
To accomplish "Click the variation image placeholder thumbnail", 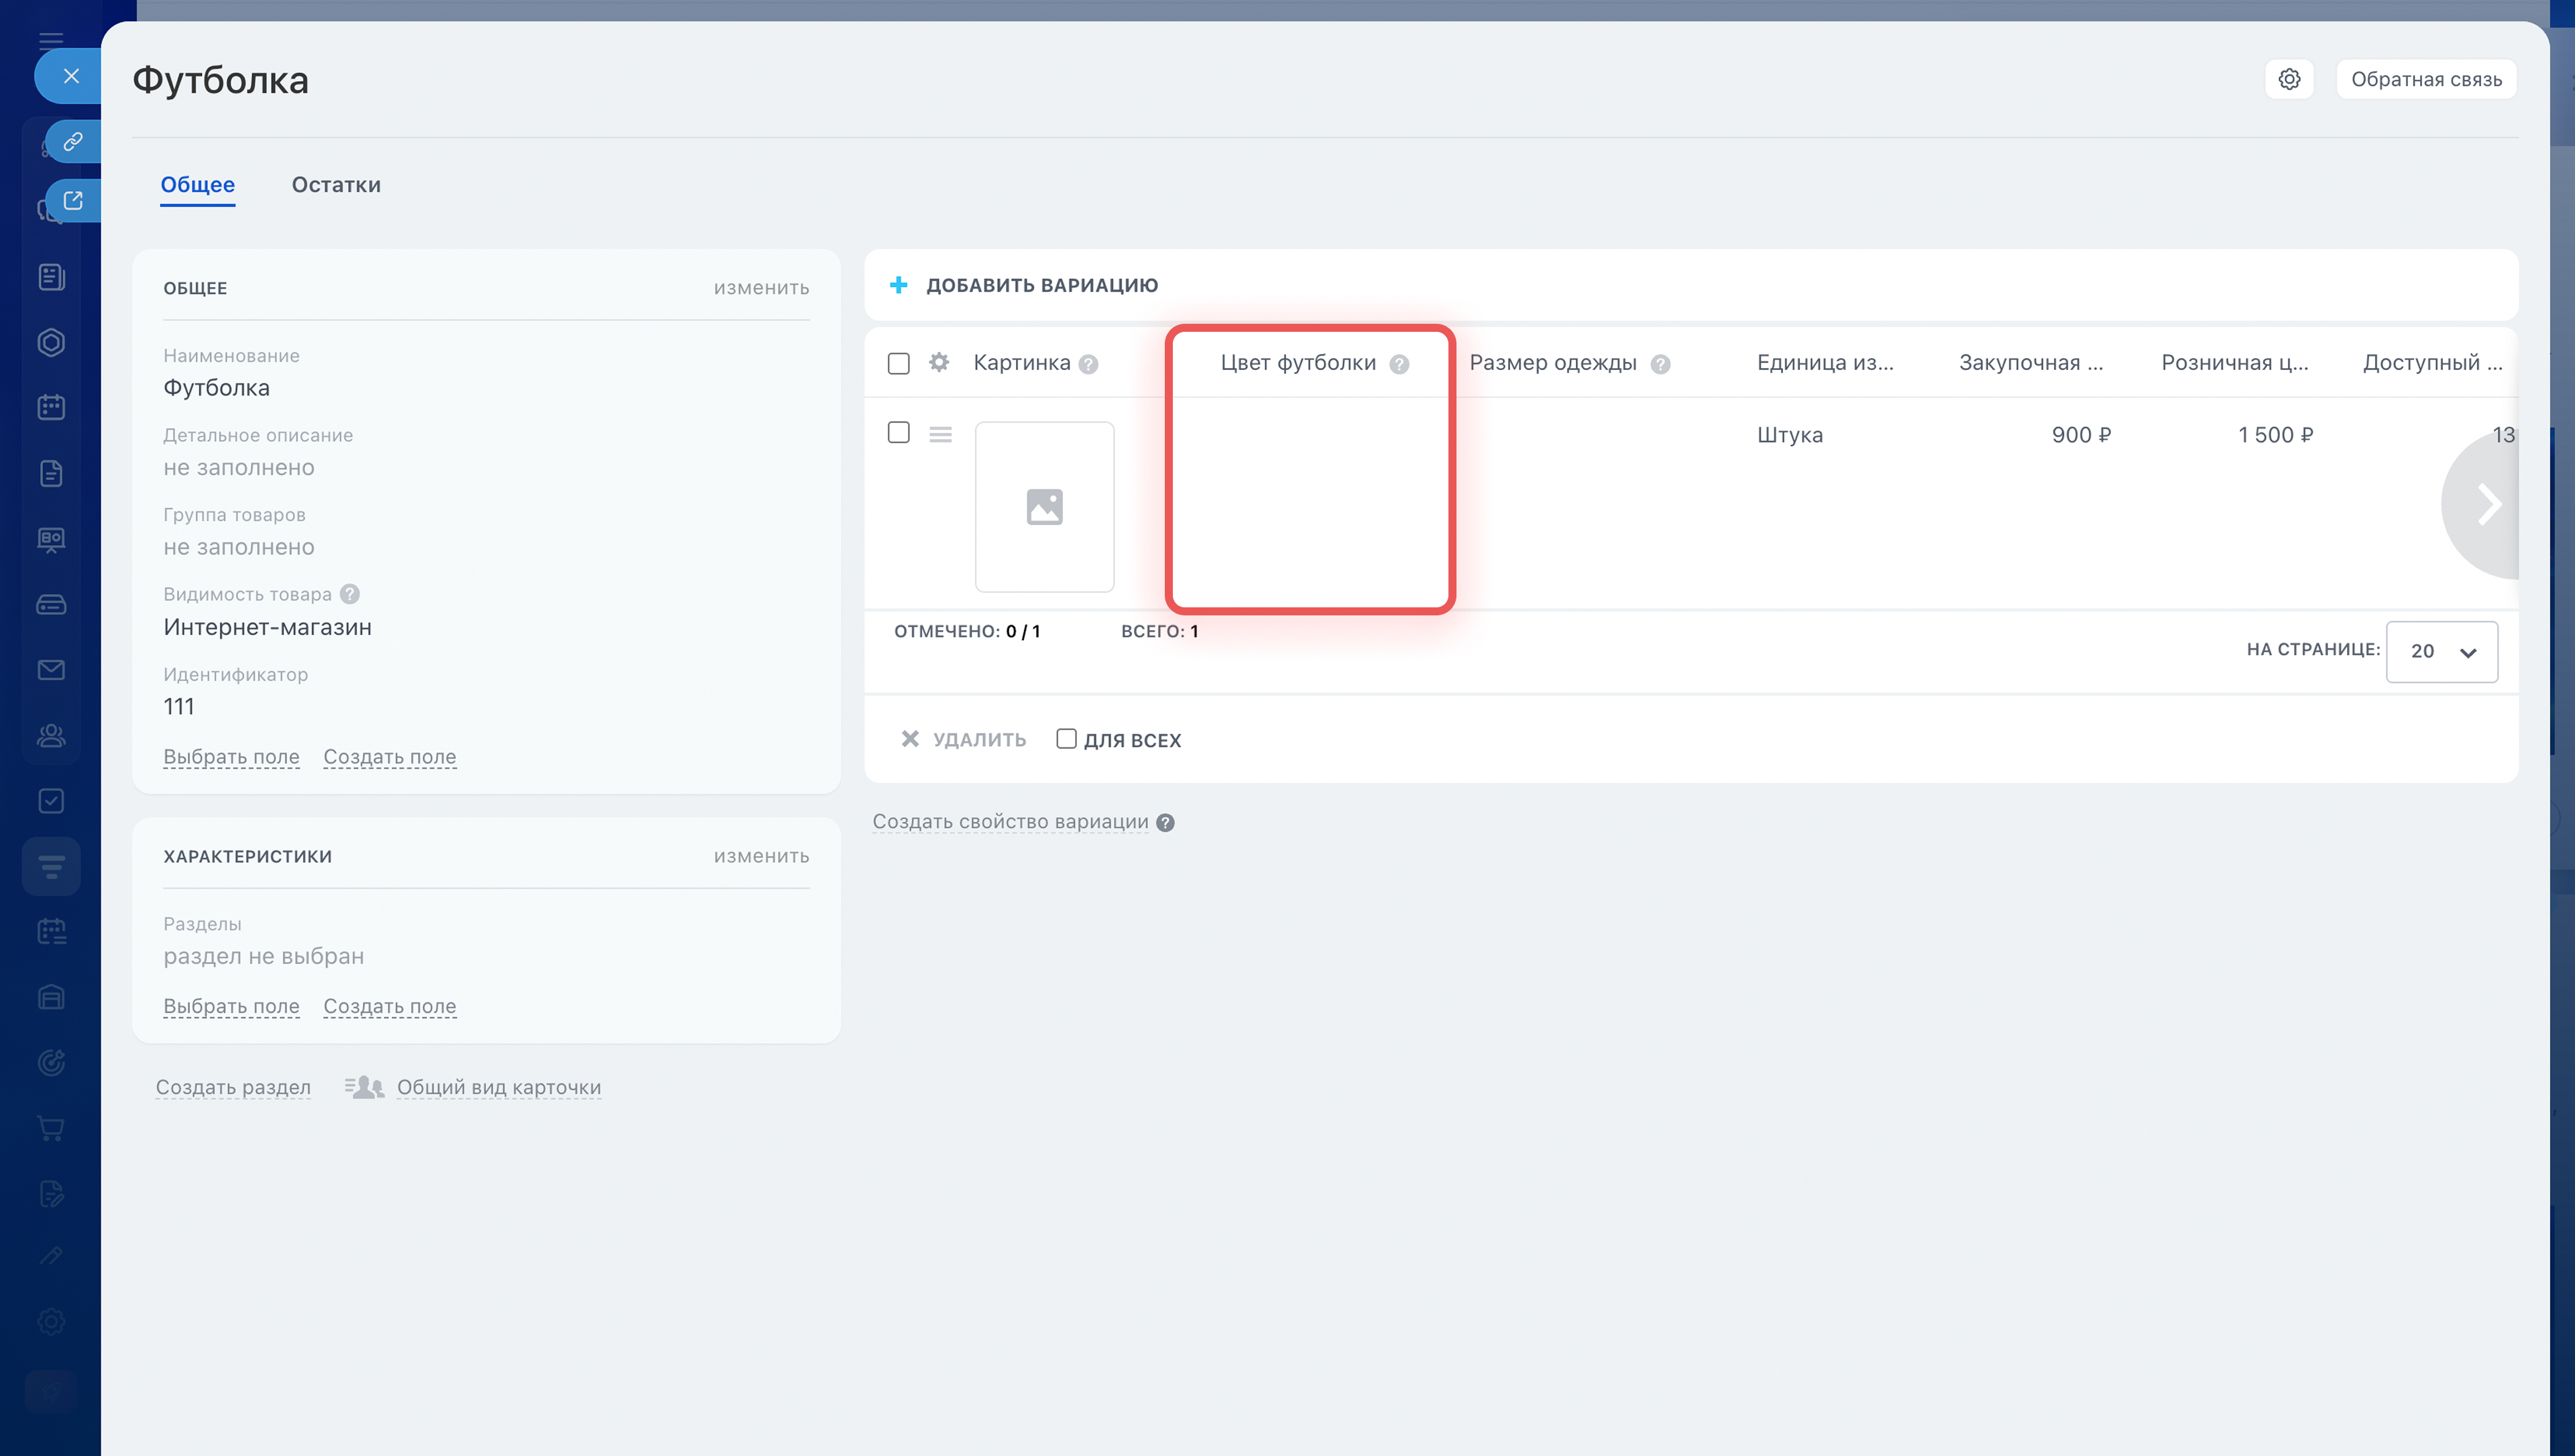I will click(x=1044, y=506).
